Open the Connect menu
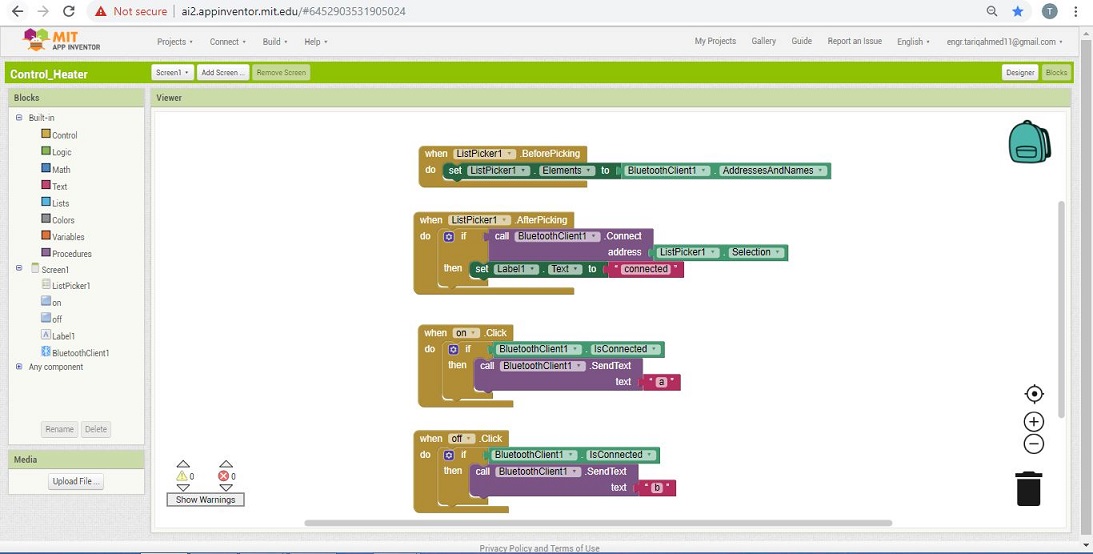The image size is (1093, 554). pyautogui.click(x=228, y=42)
